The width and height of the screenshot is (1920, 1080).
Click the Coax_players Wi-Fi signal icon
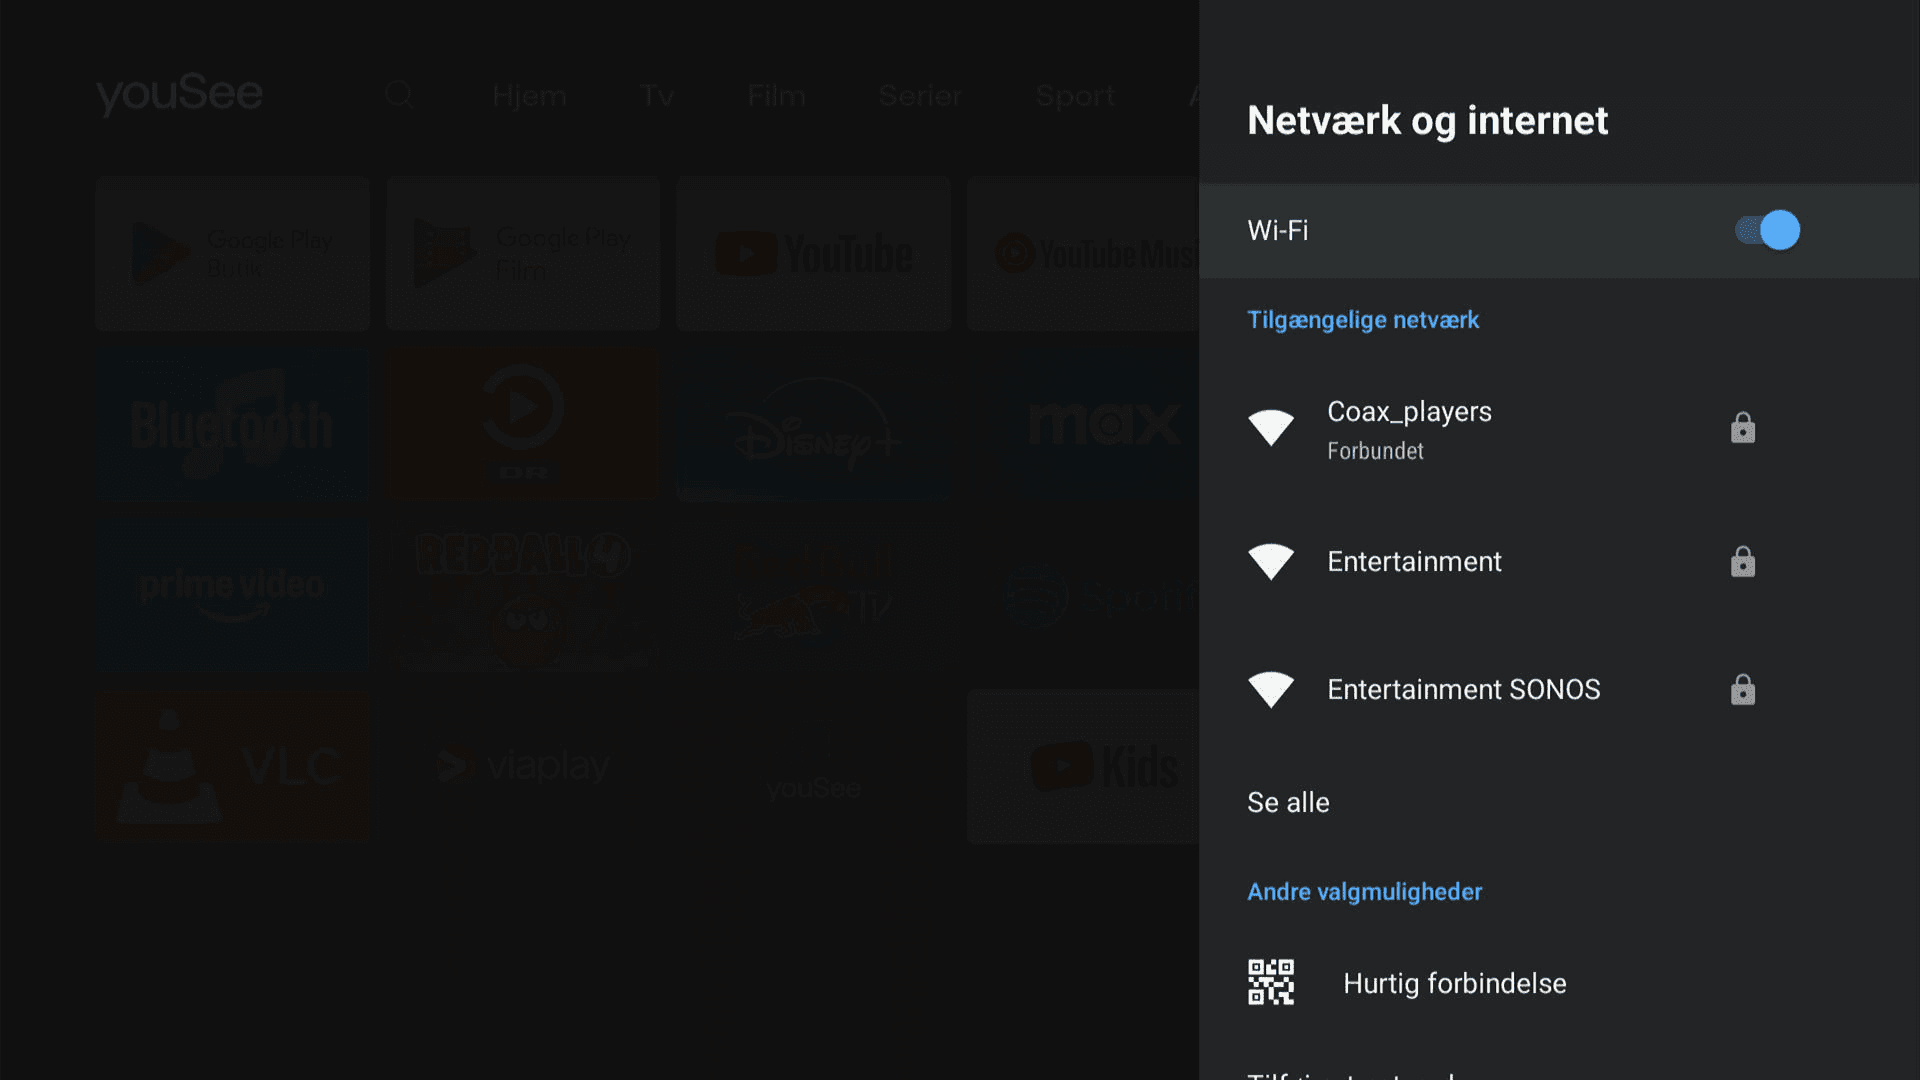point(1271,428)
